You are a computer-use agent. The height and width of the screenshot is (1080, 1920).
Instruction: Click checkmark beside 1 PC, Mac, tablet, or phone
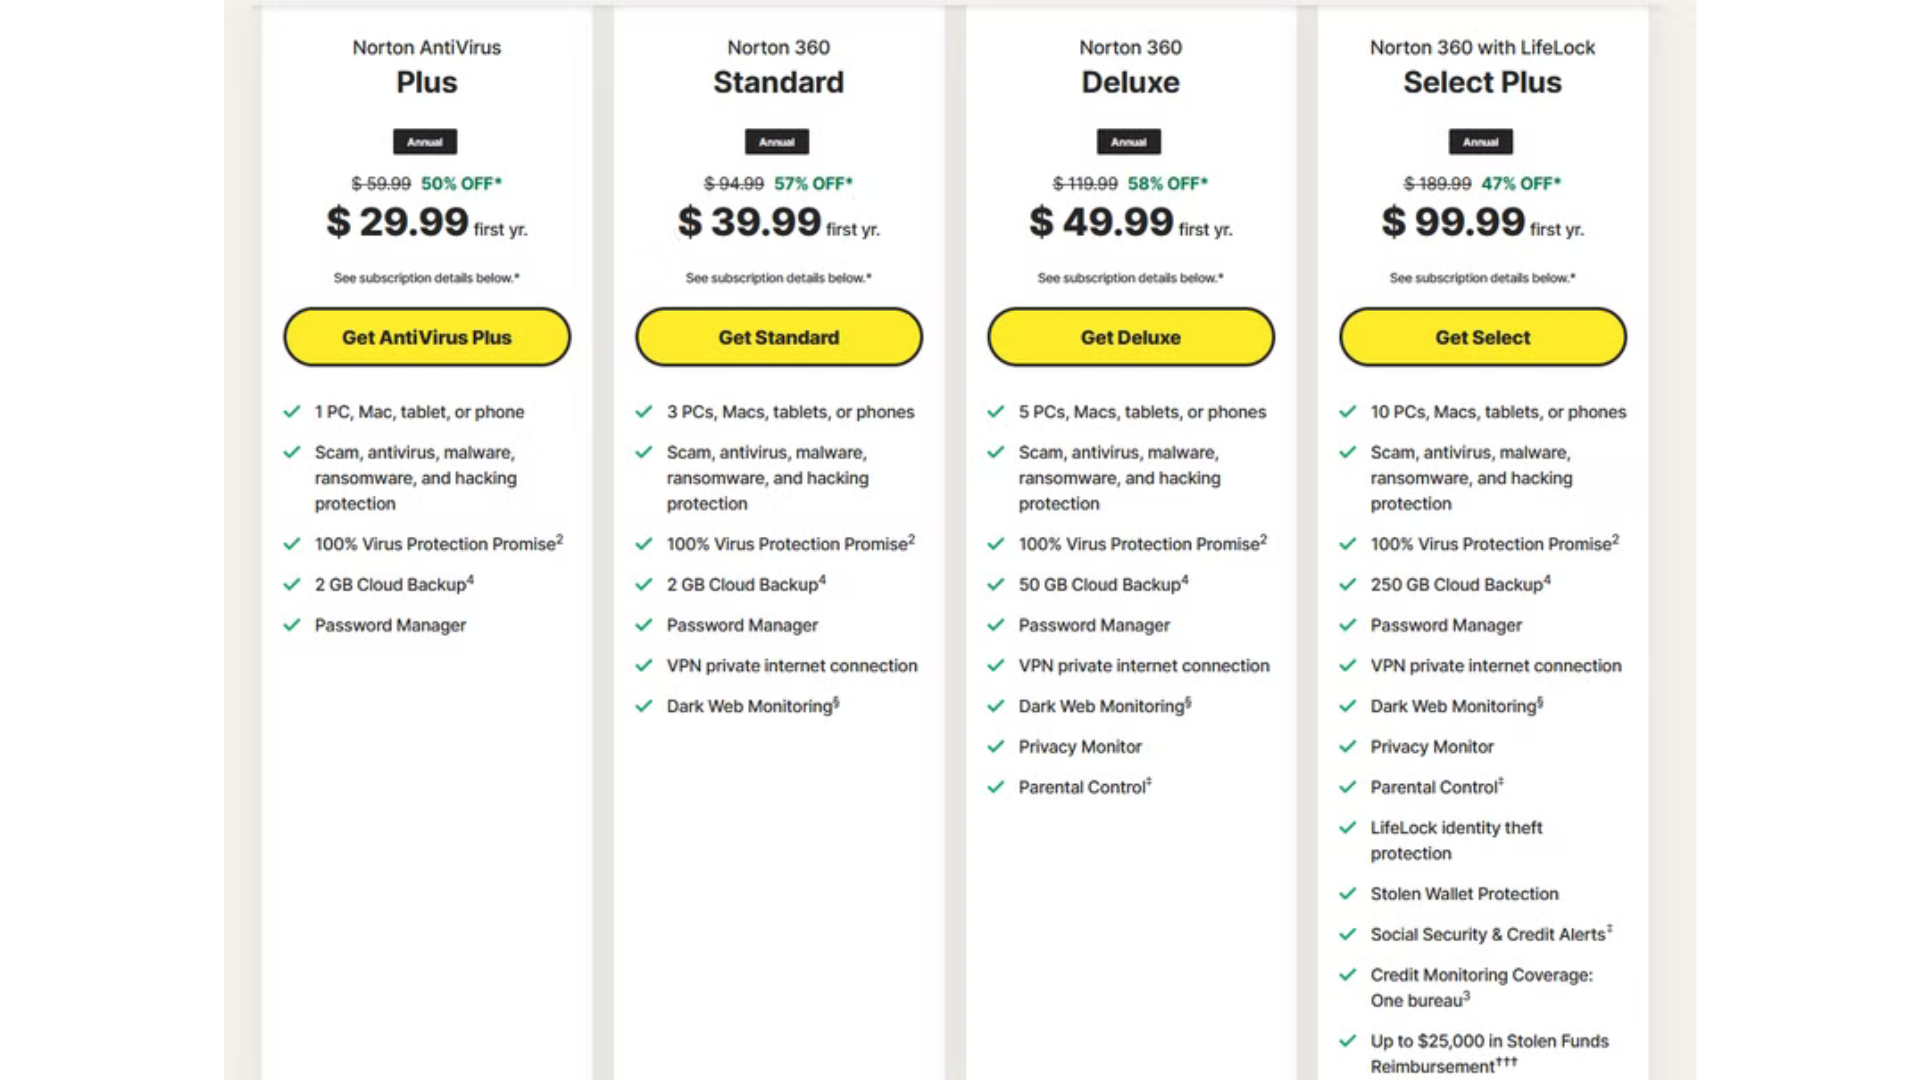tap(292, 412)
